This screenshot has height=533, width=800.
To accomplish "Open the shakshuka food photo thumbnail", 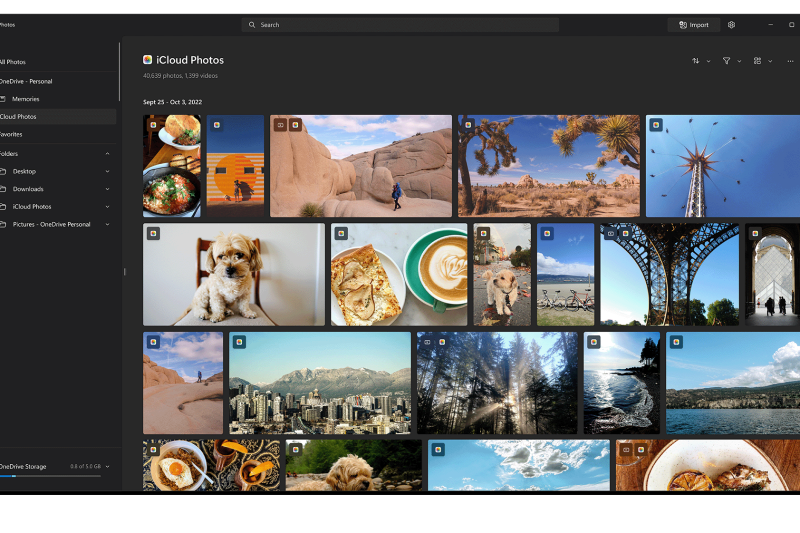I will (172, 166).
